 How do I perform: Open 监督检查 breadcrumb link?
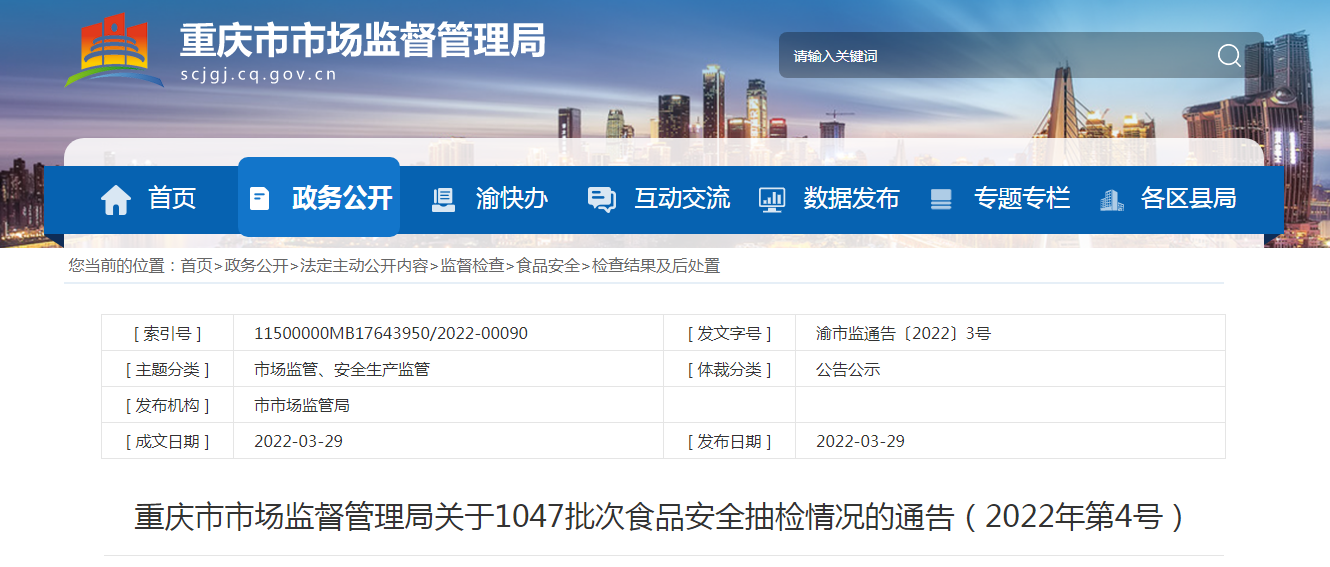click(472, 266)
